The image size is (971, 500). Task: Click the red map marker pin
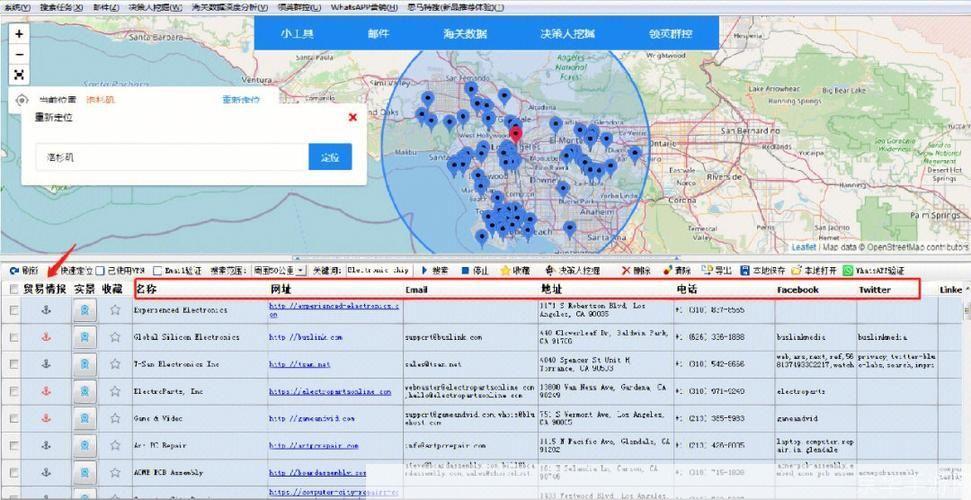point(515,133)
